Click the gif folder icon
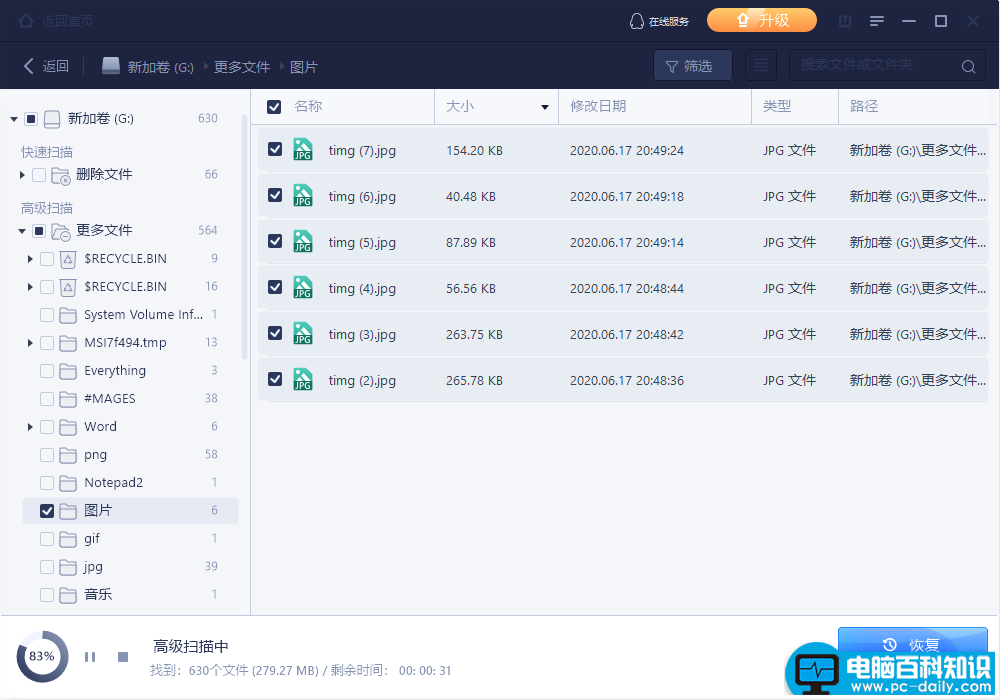The height and width of the screenshot is (700, 1000). [x=68, y=539]
